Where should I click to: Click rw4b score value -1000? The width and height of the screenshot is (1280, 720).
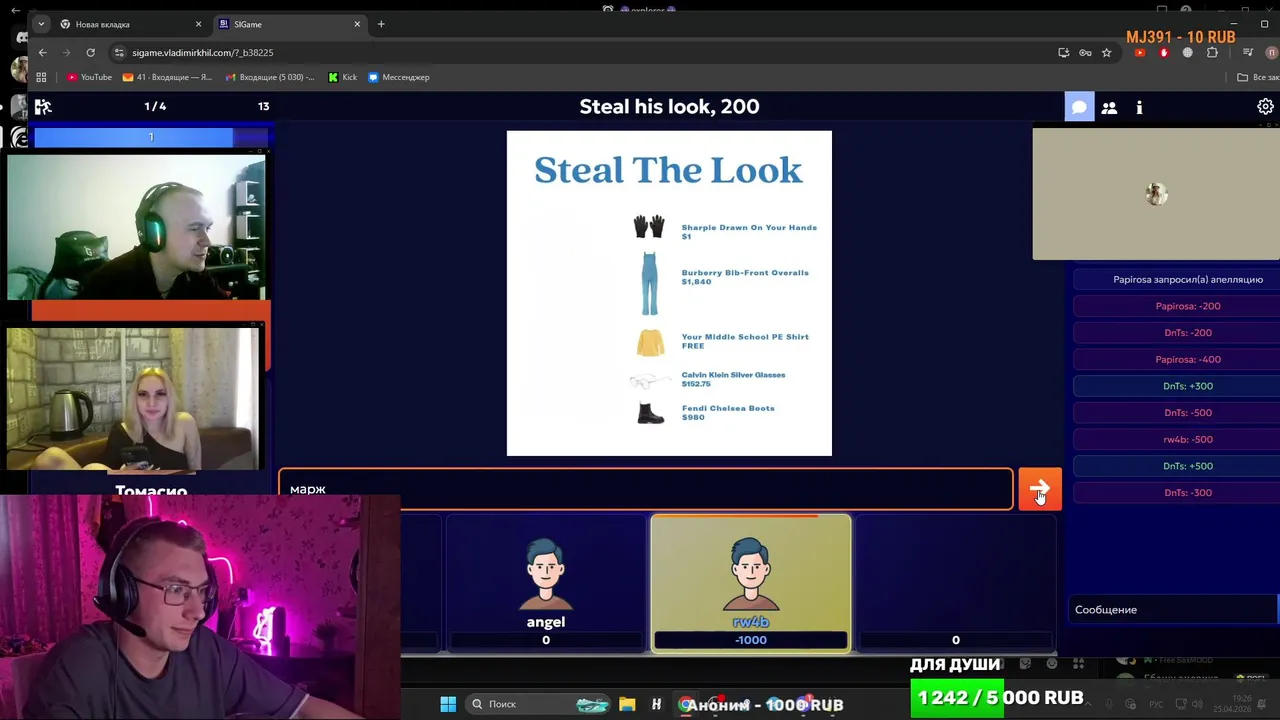[751, 640]
